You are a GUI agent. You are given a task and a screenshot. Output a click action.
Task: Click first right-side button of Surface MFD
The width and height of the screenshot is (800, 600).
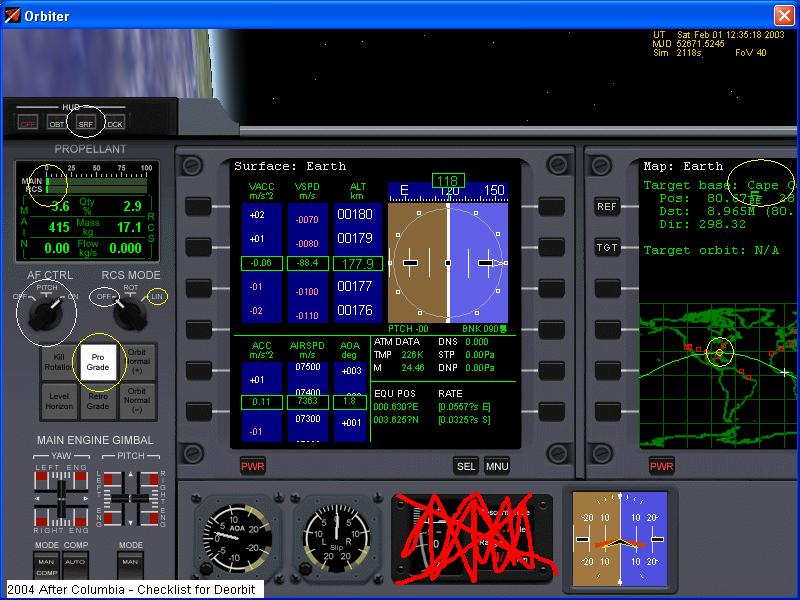click(x=552, y=207)
